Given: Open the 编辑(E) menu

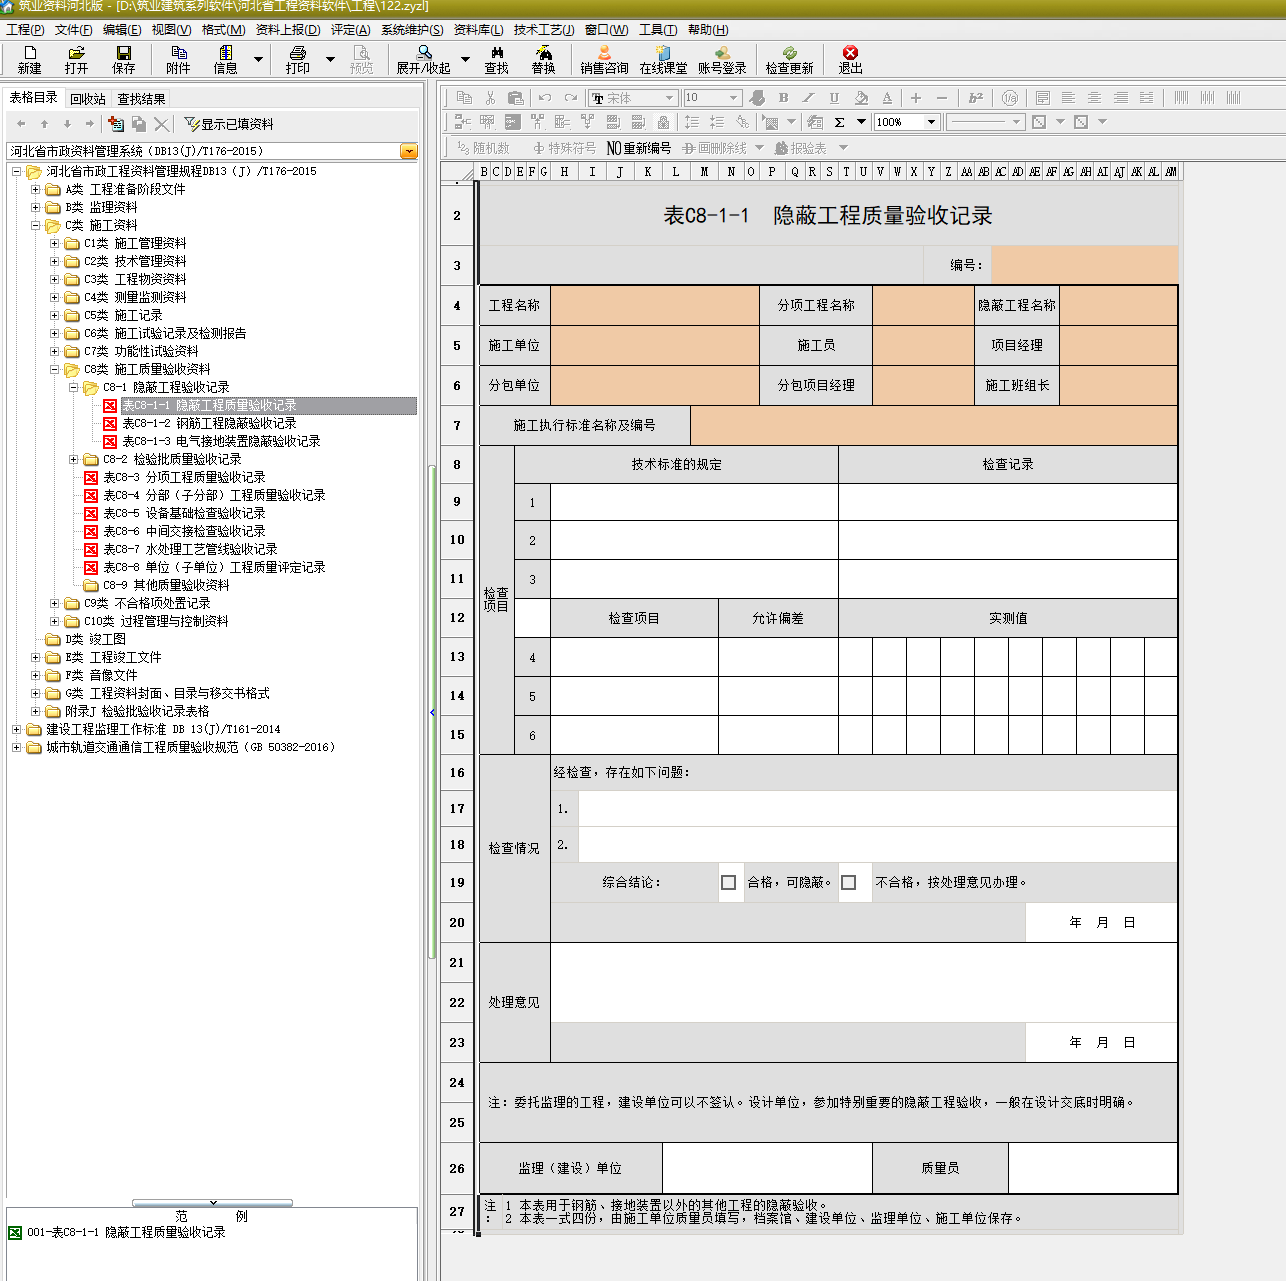Looking at the screenshot, I should click(x=122, y=30).
